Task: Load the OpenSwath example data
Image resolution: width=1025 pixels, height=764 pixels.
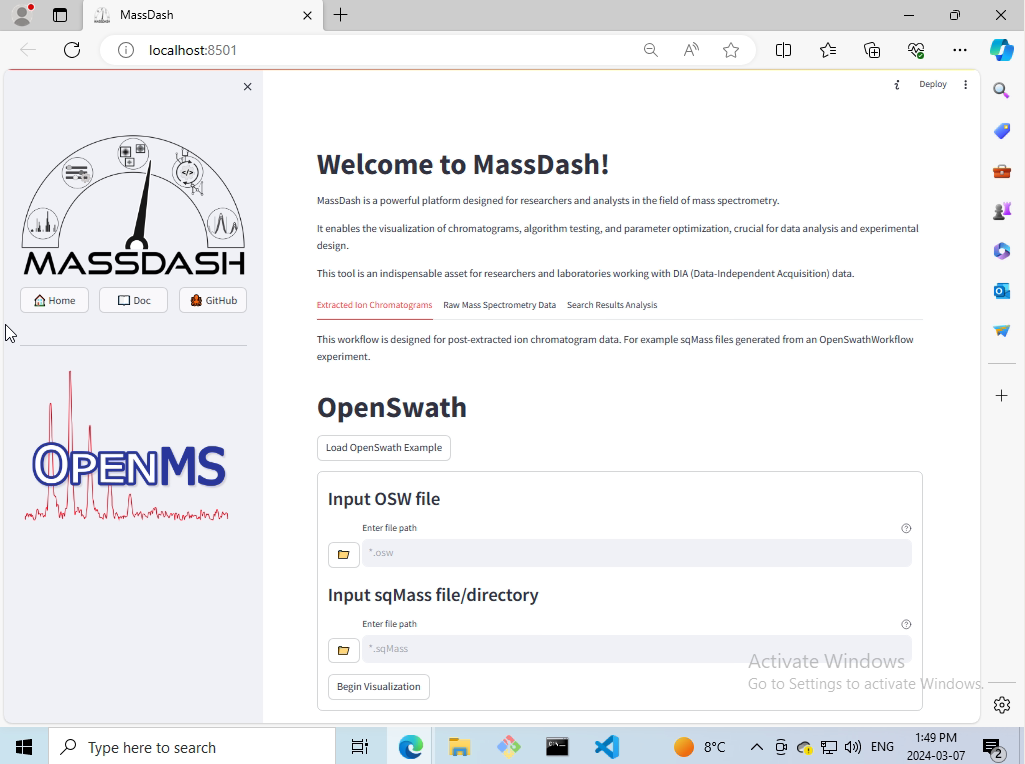Action: coord(384,448)
